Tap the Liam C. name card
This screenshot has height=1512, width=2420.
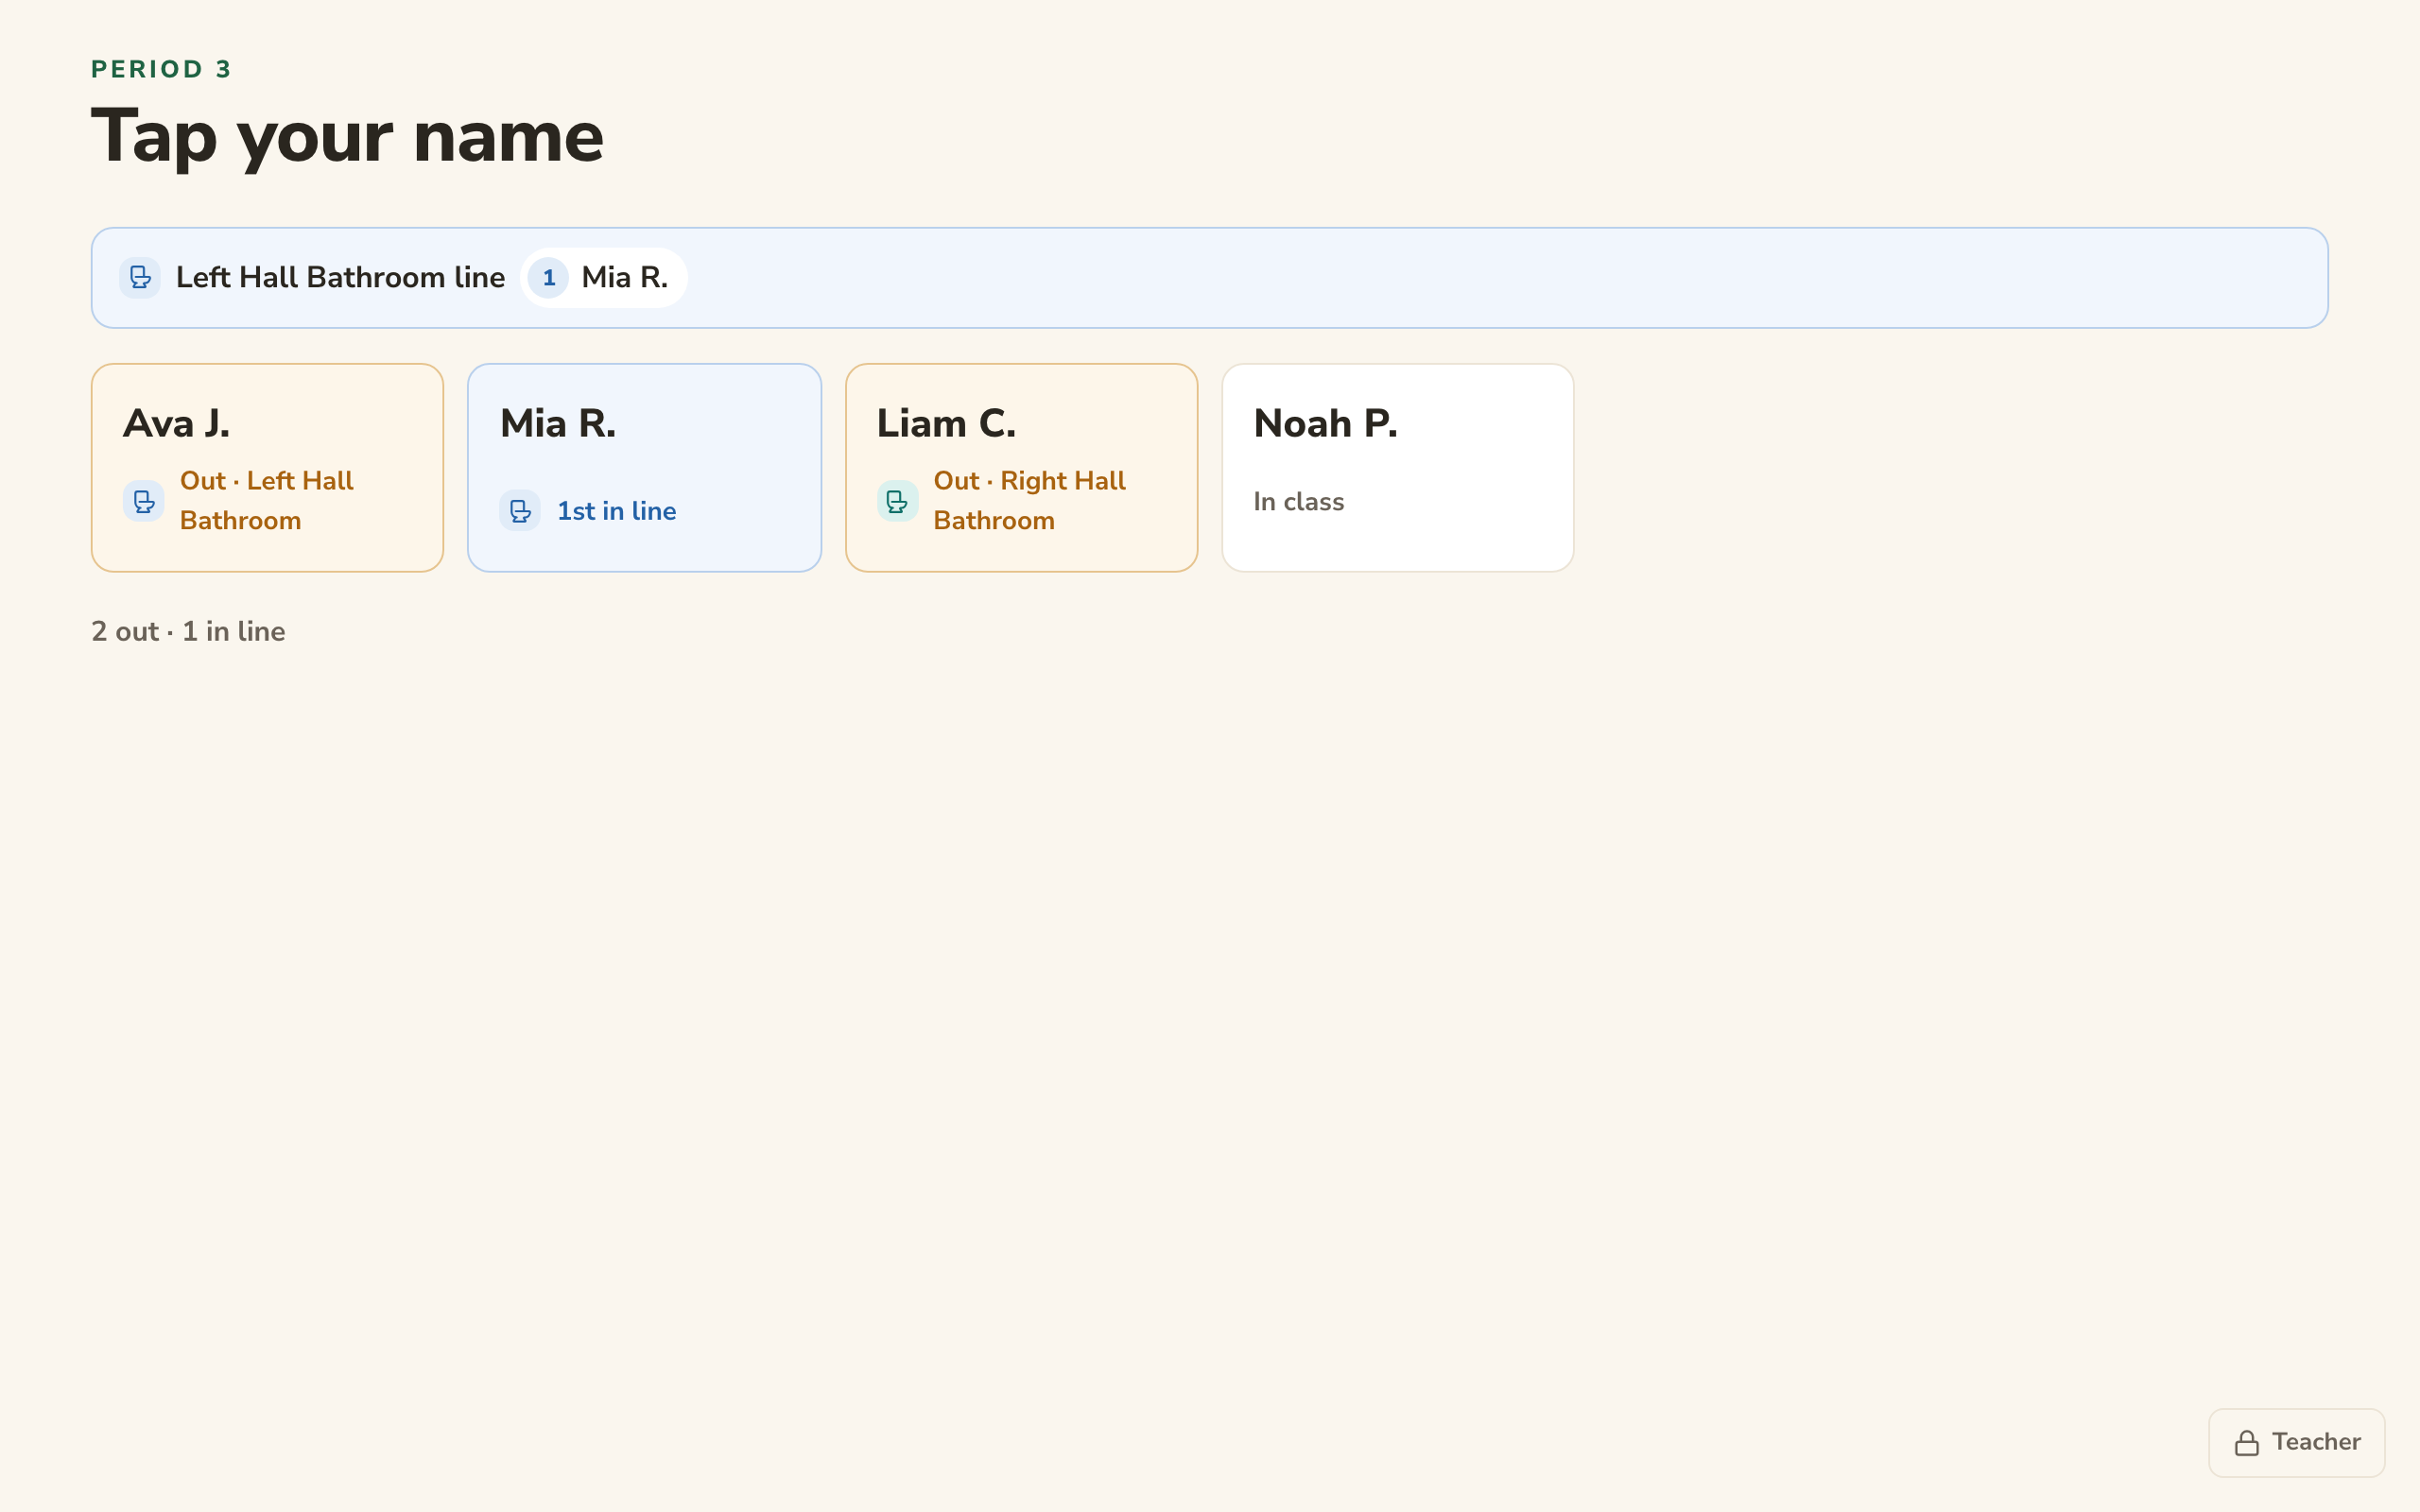click(1021, 468)
